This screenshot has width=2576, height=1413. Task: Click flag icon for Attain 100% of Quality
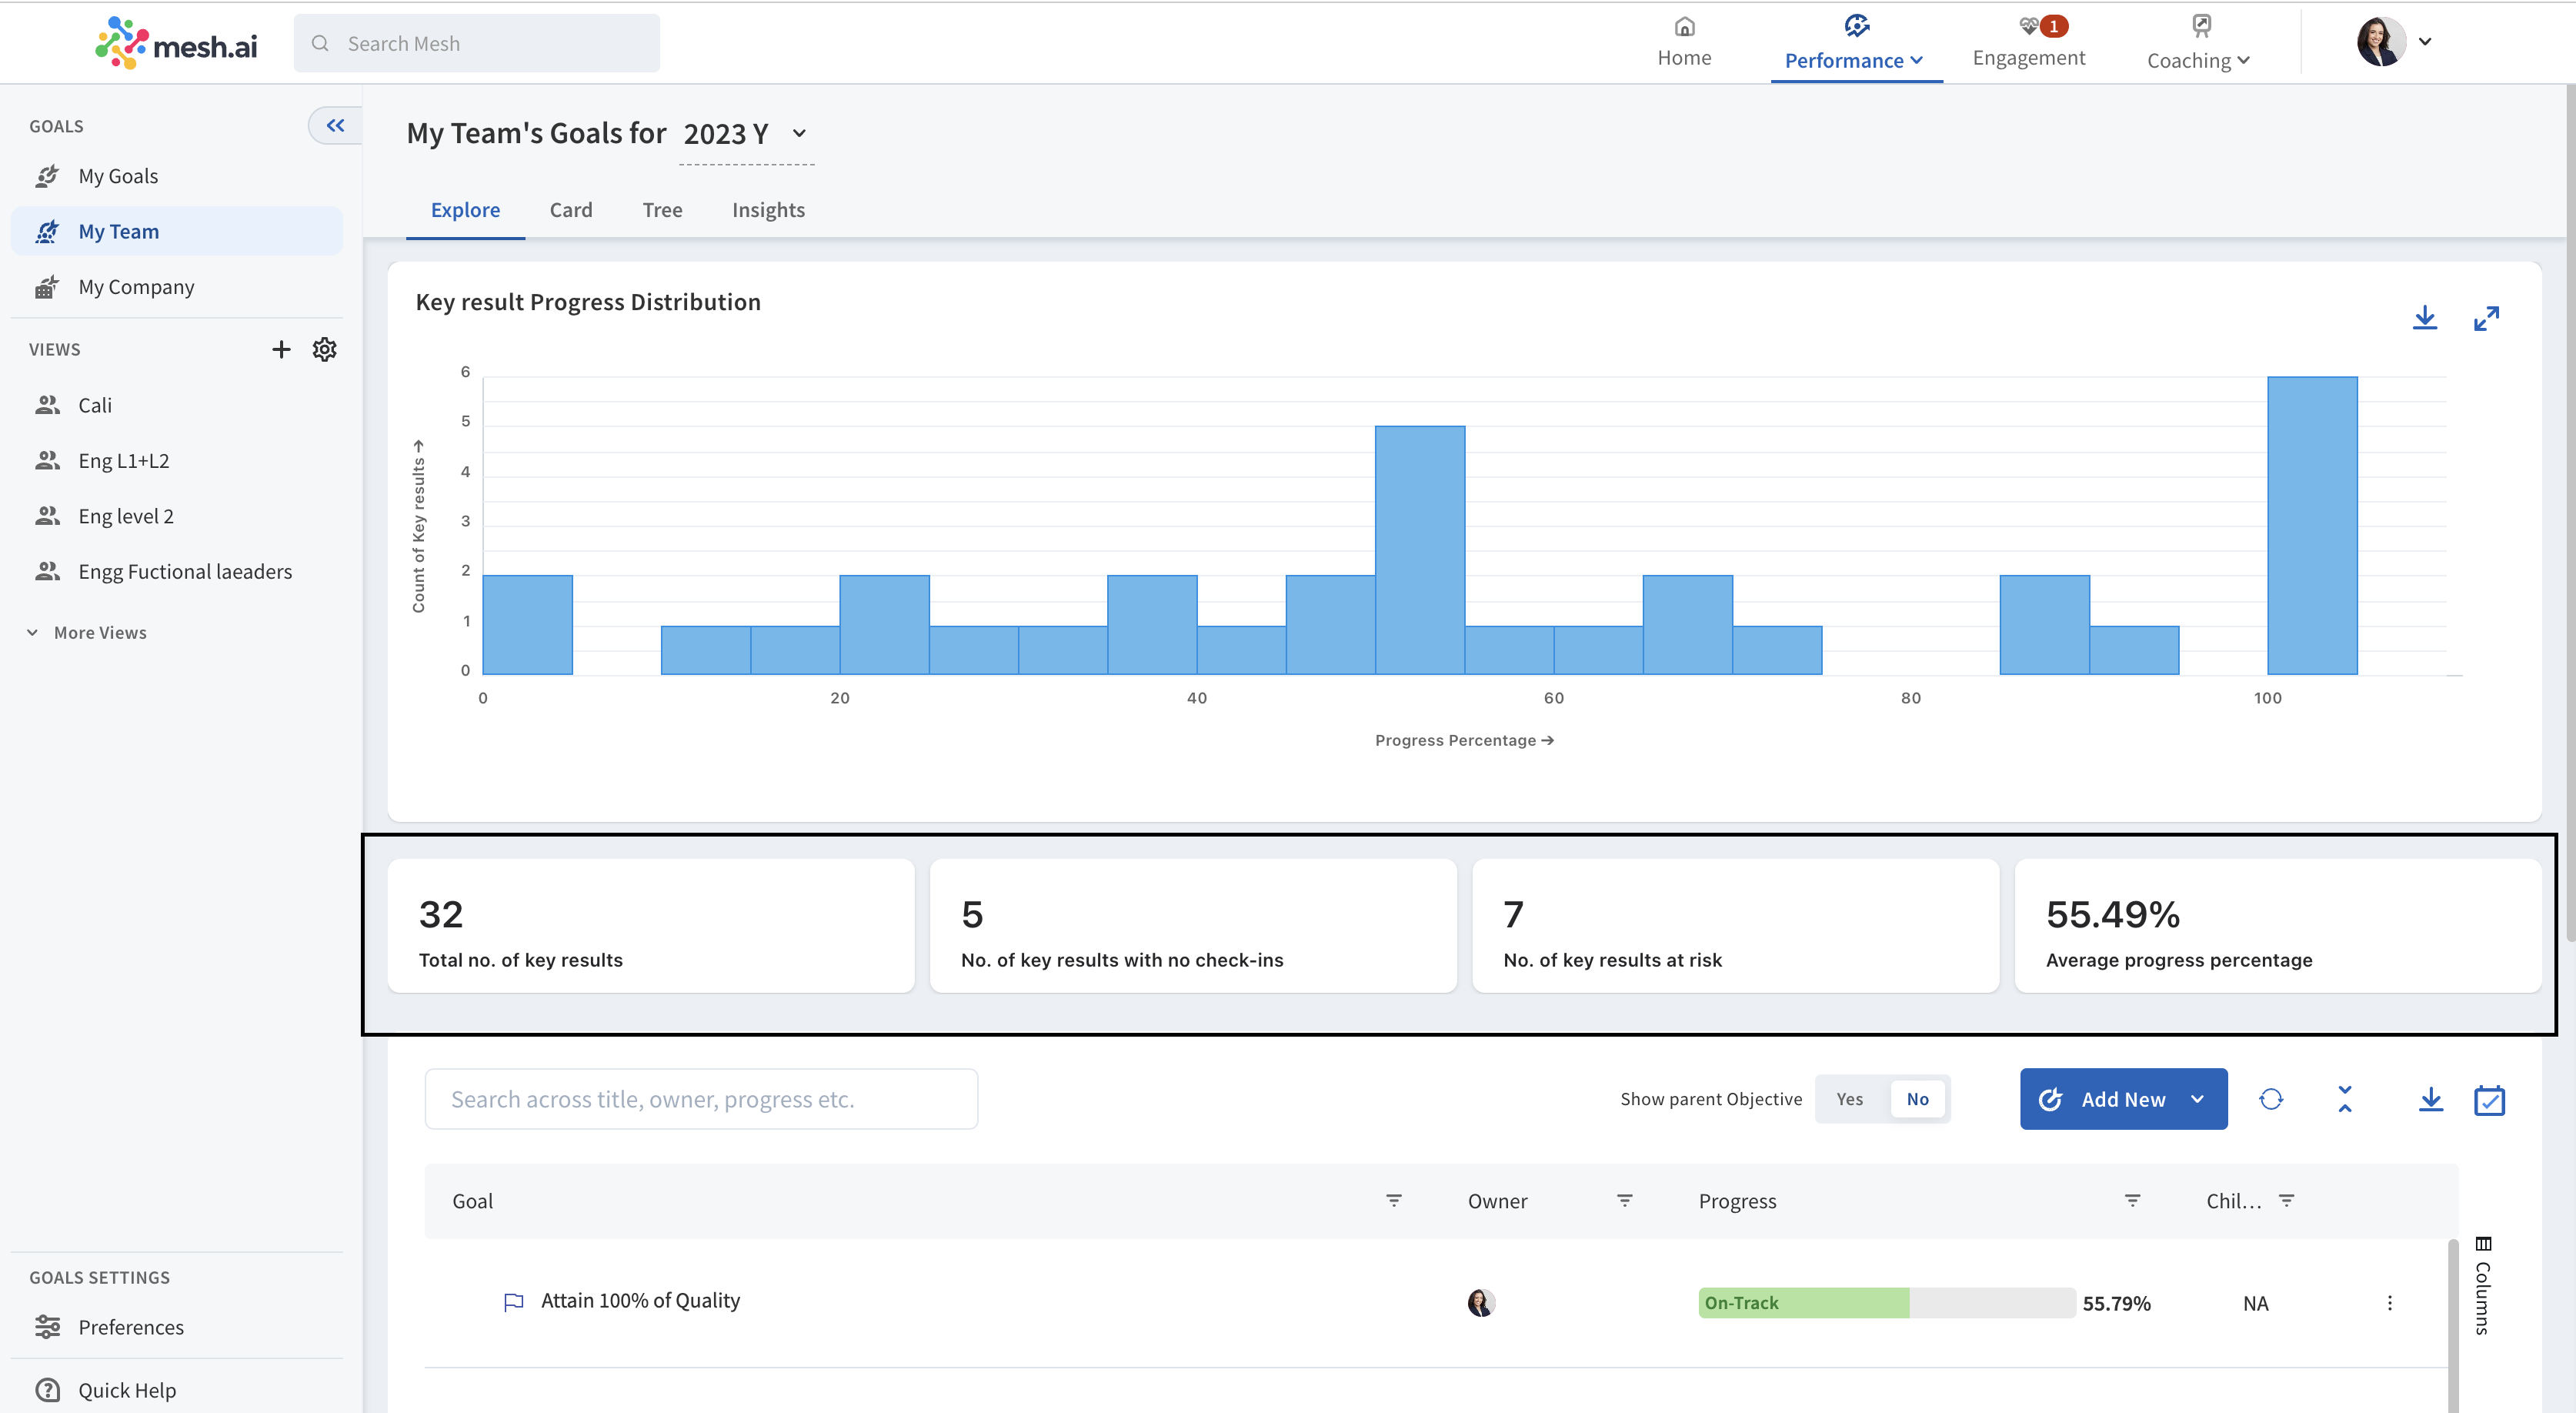pos(513,1302)
